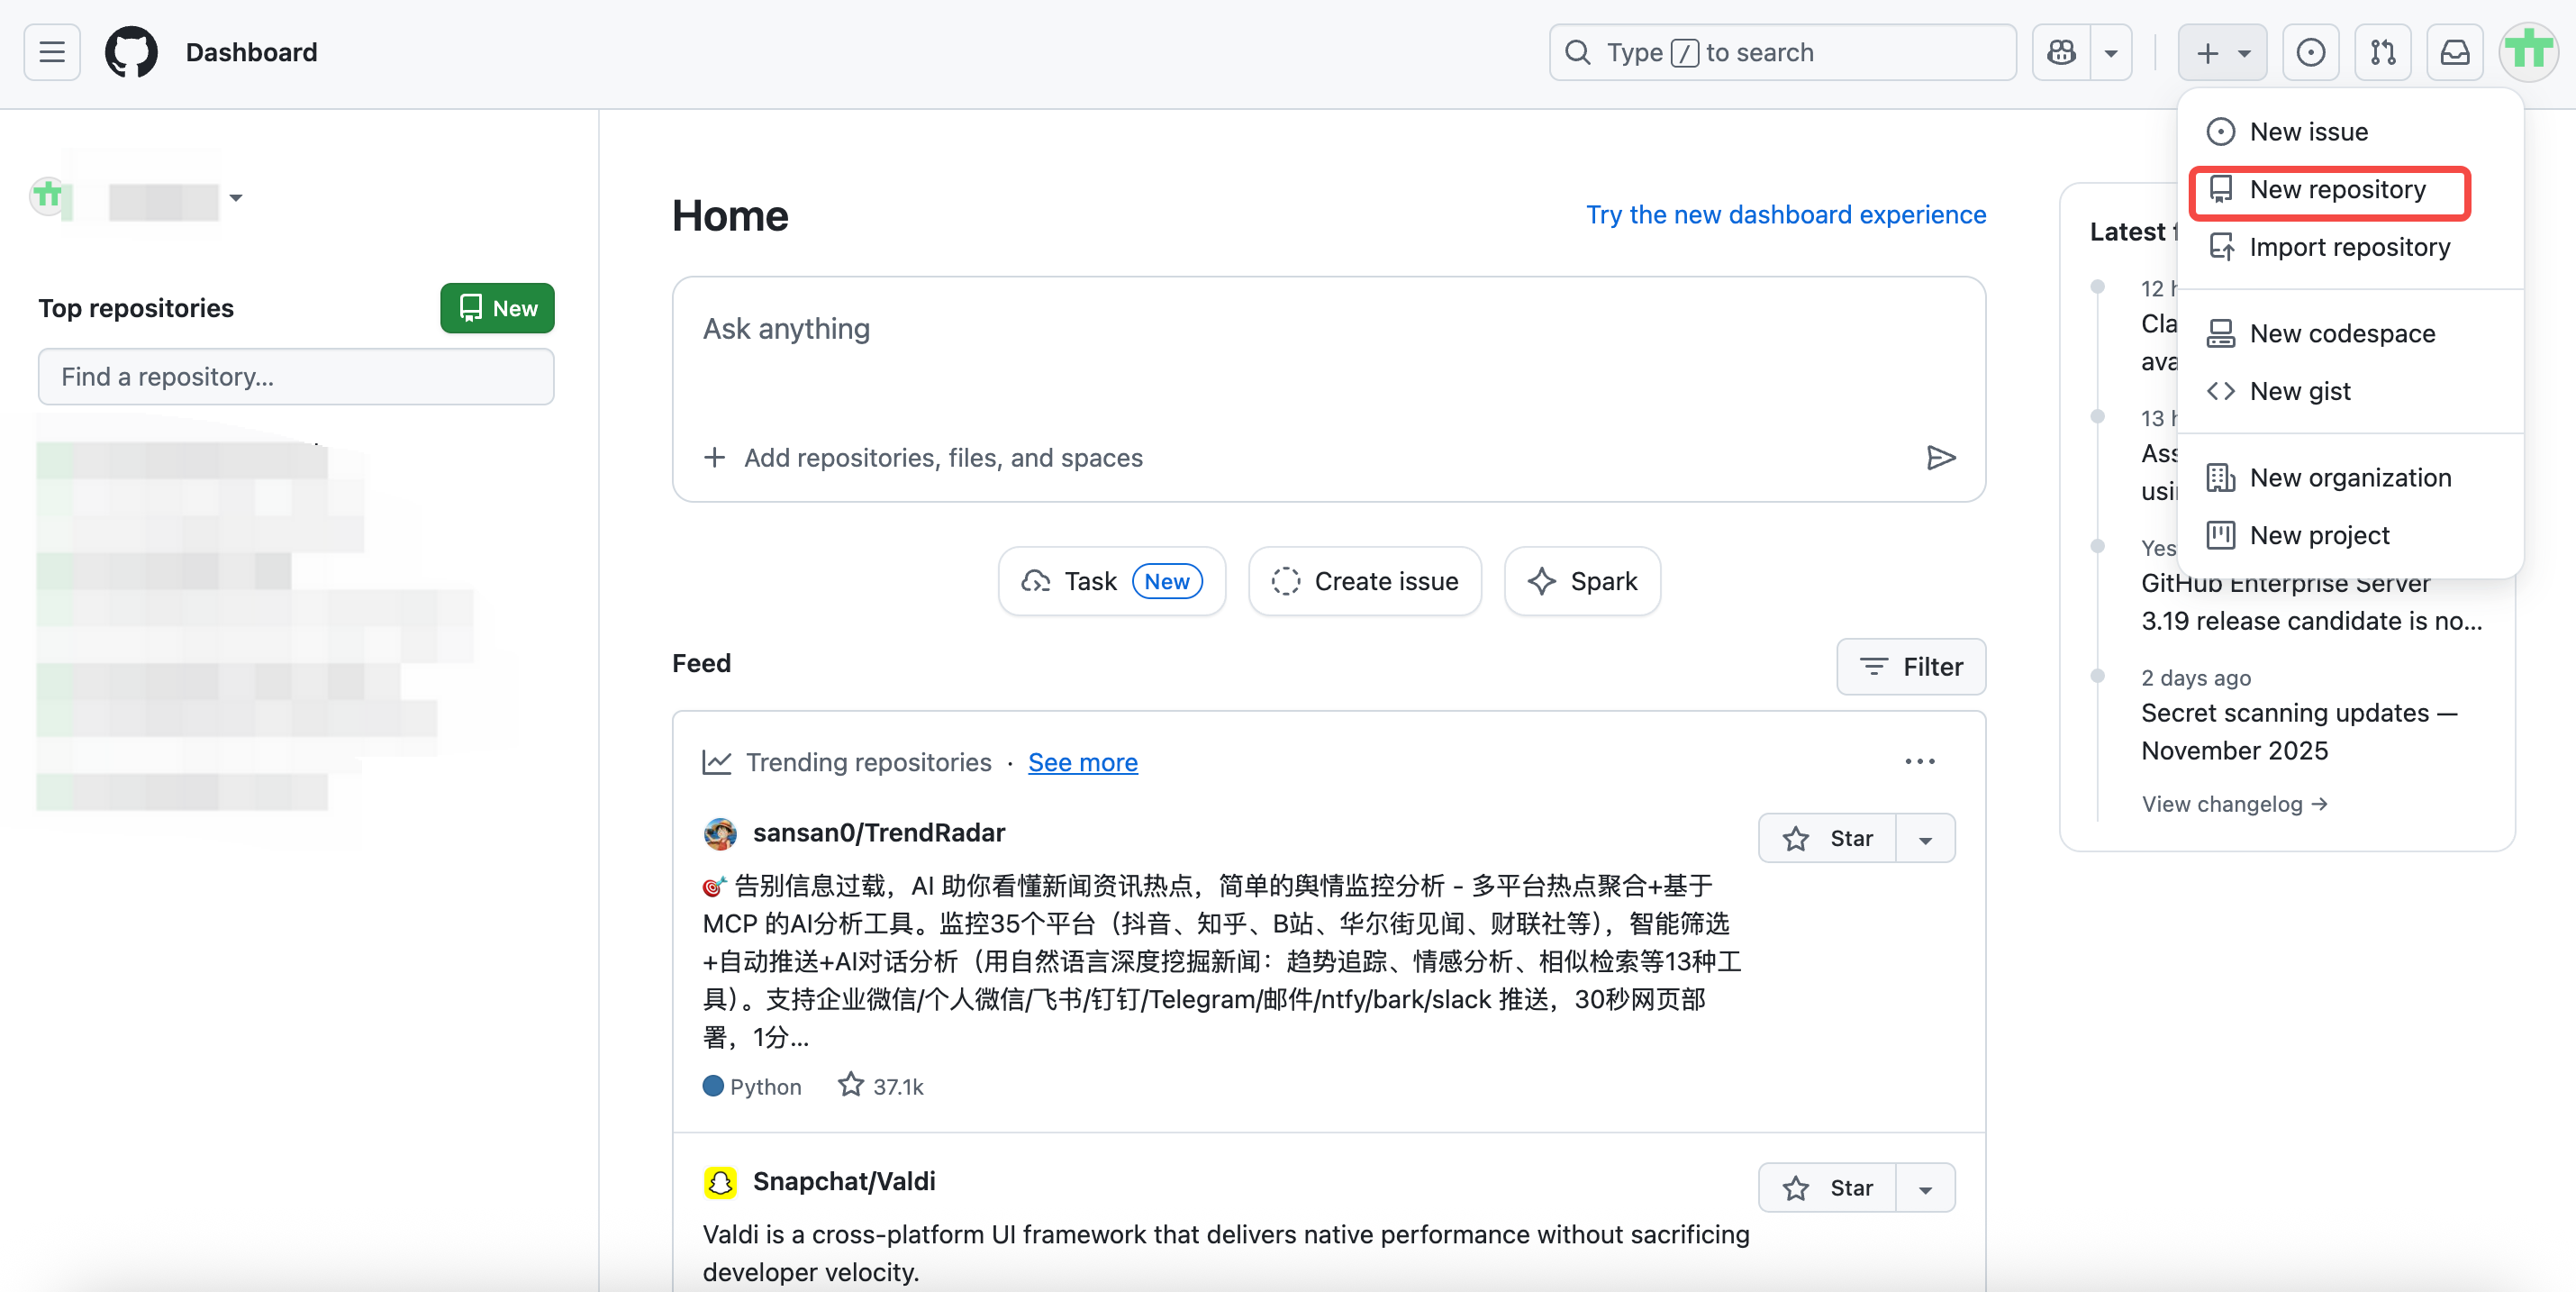Image resolution: width=2576 pixels, height=1292 pixels.
Task: Open sansan0/TrendRadar repository link
Action: coord(879,833)
